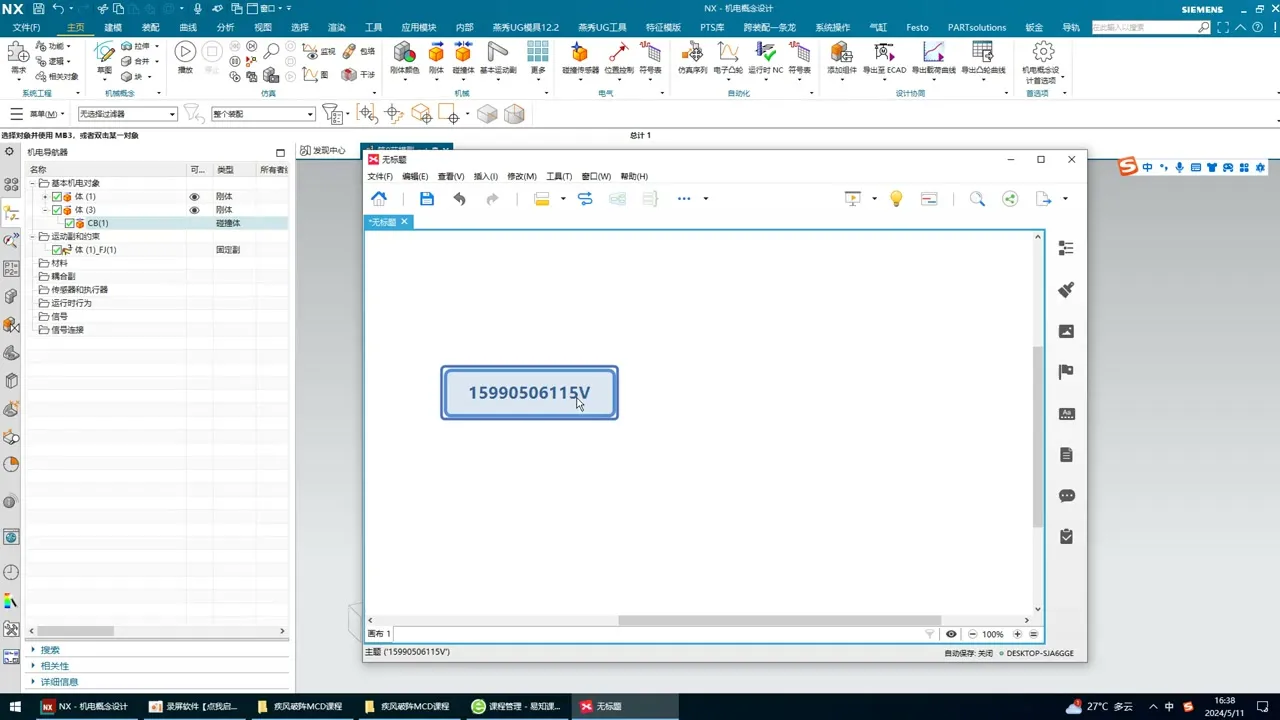The width and height of the screenshot is (1280, 720).
Task: Collapse the 基本机电对象 tree folder
Action: 33,184
